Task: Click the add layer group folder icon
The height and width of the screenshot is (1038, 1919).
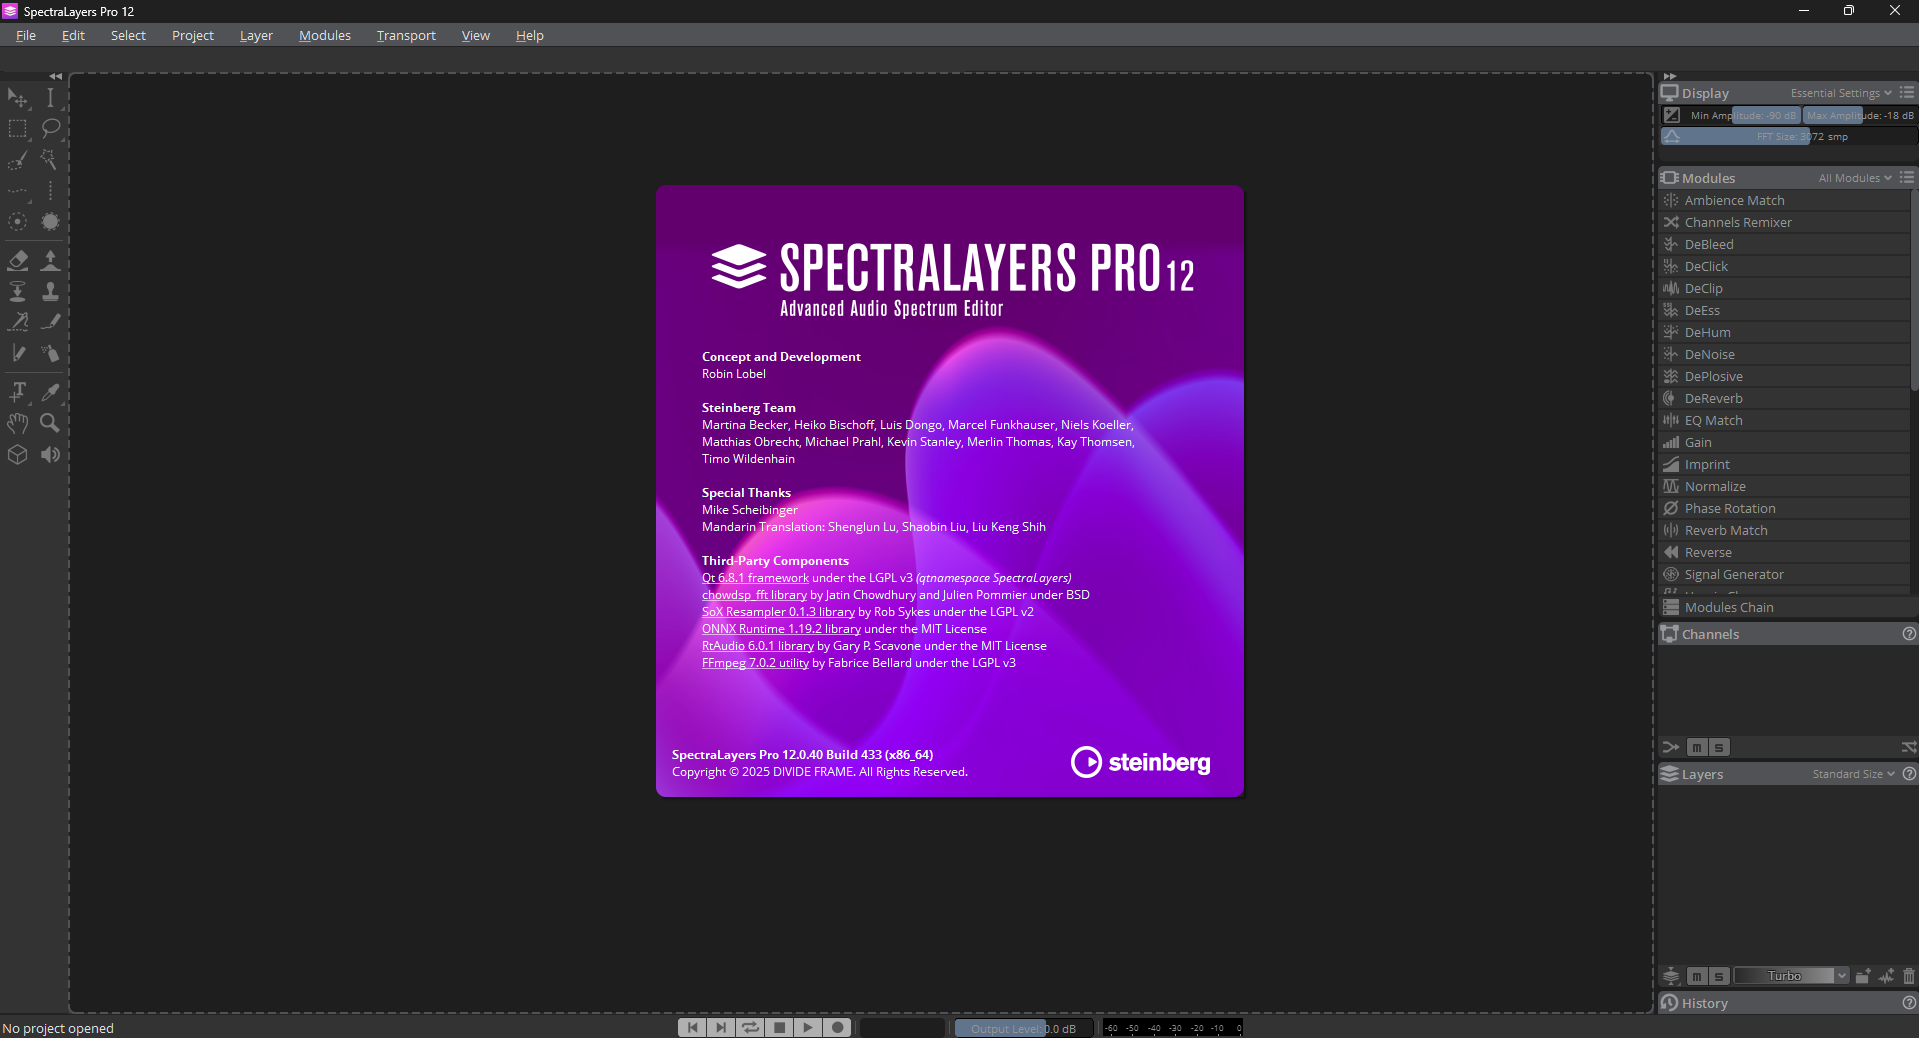Action: point(1863,976)
